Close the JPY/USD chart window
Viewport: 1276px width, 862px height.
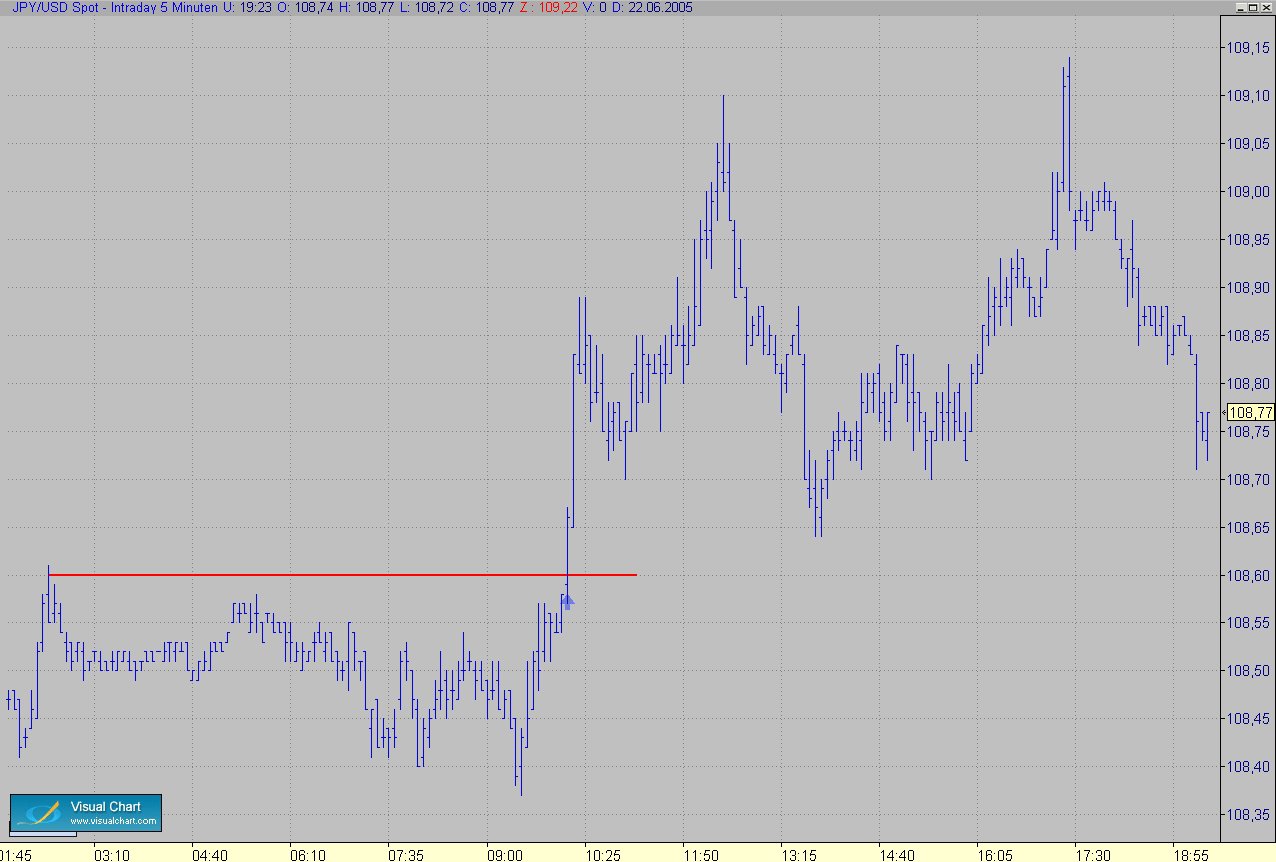coord(1267,7)
